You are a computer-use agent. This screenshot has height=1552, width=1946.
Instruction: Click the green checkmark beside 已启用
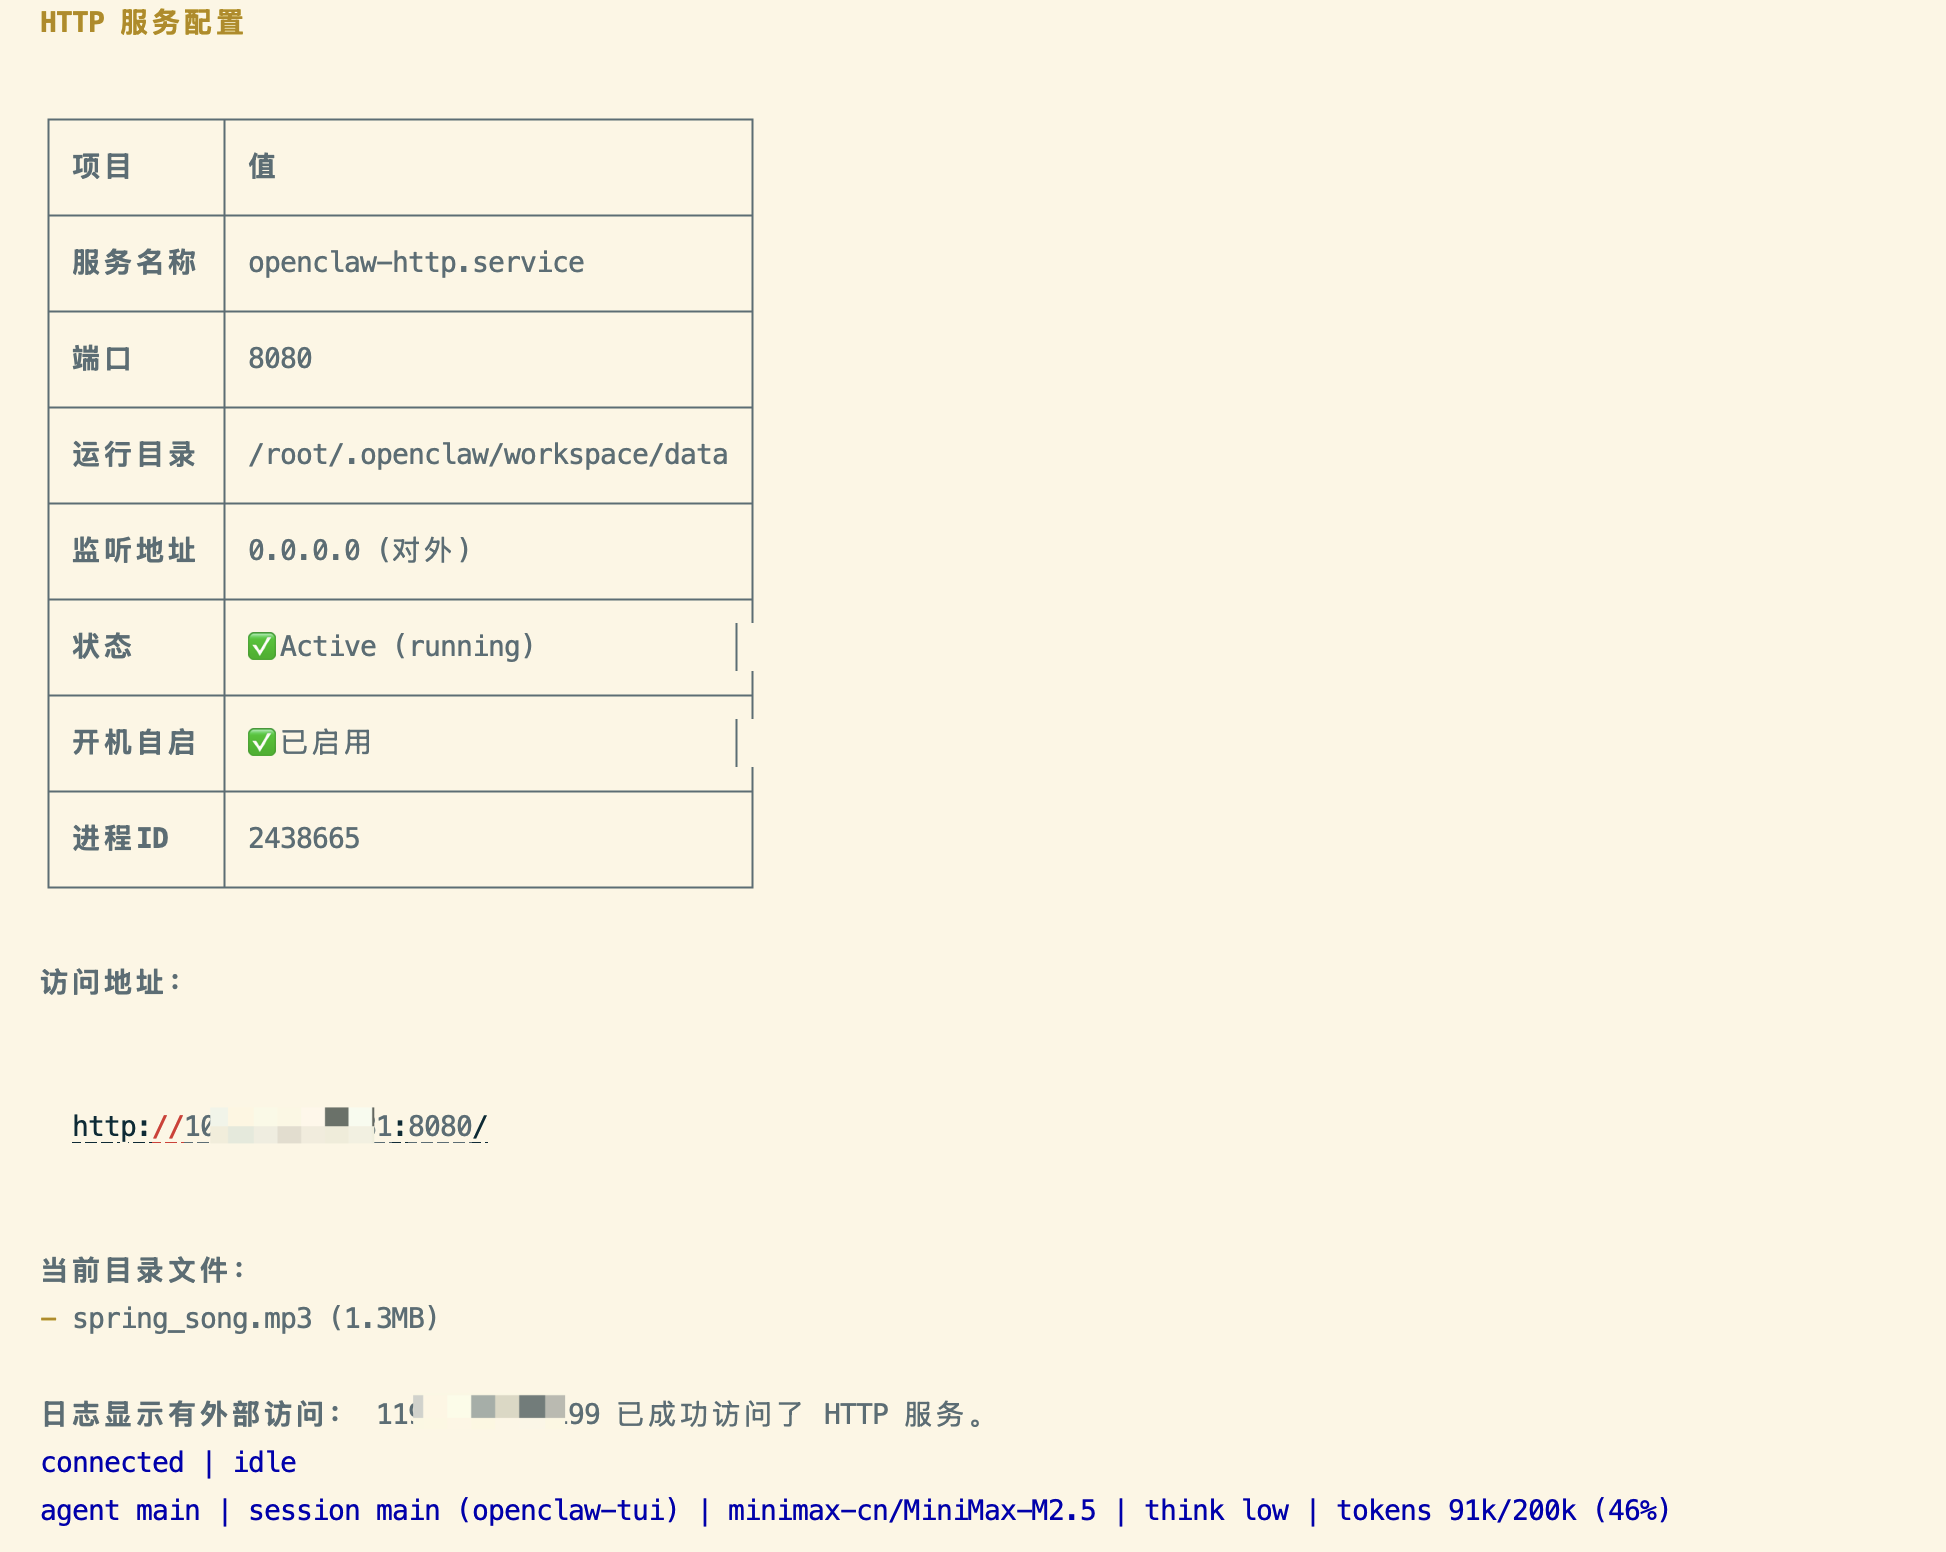pos(261,742)
